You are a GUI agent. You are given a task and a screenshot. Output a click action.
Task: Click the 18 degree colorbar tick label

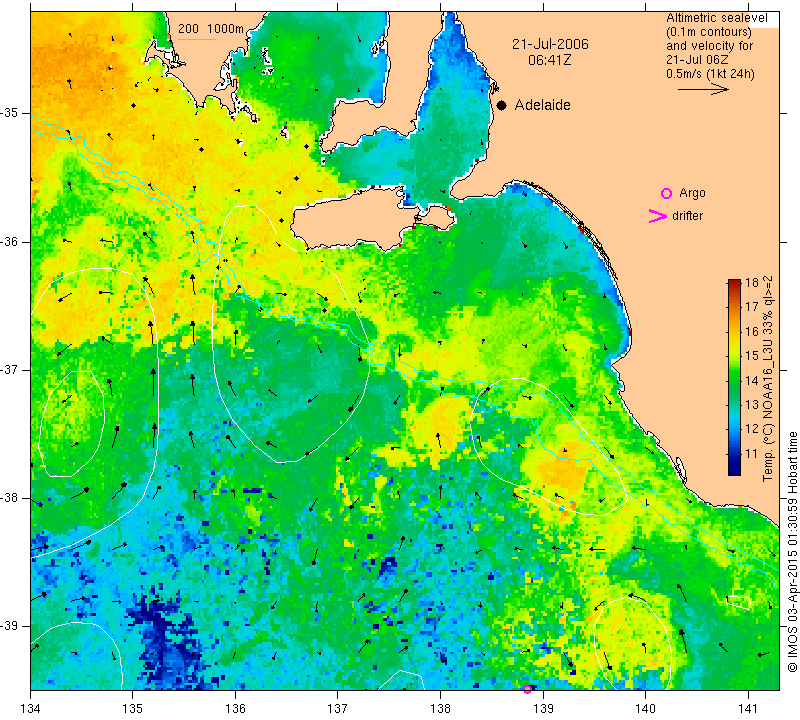point(752,283)
